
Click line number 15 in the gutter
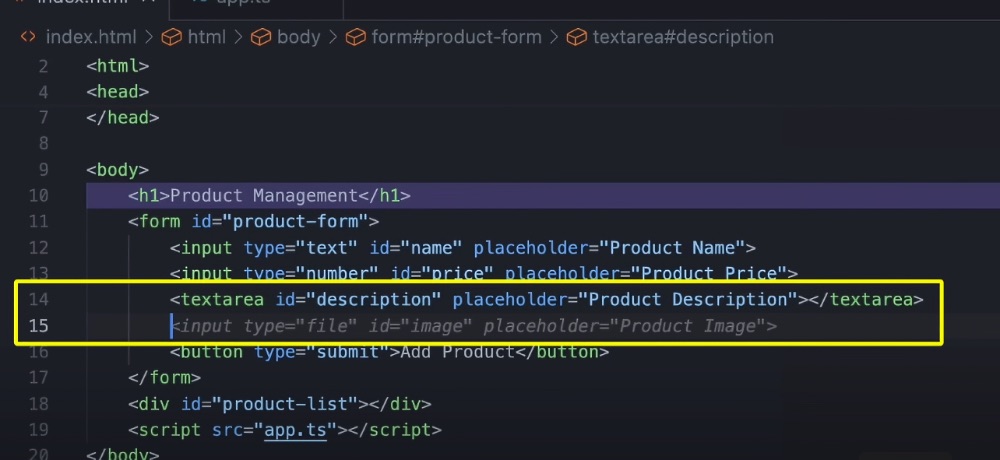(x=38, y=326)
